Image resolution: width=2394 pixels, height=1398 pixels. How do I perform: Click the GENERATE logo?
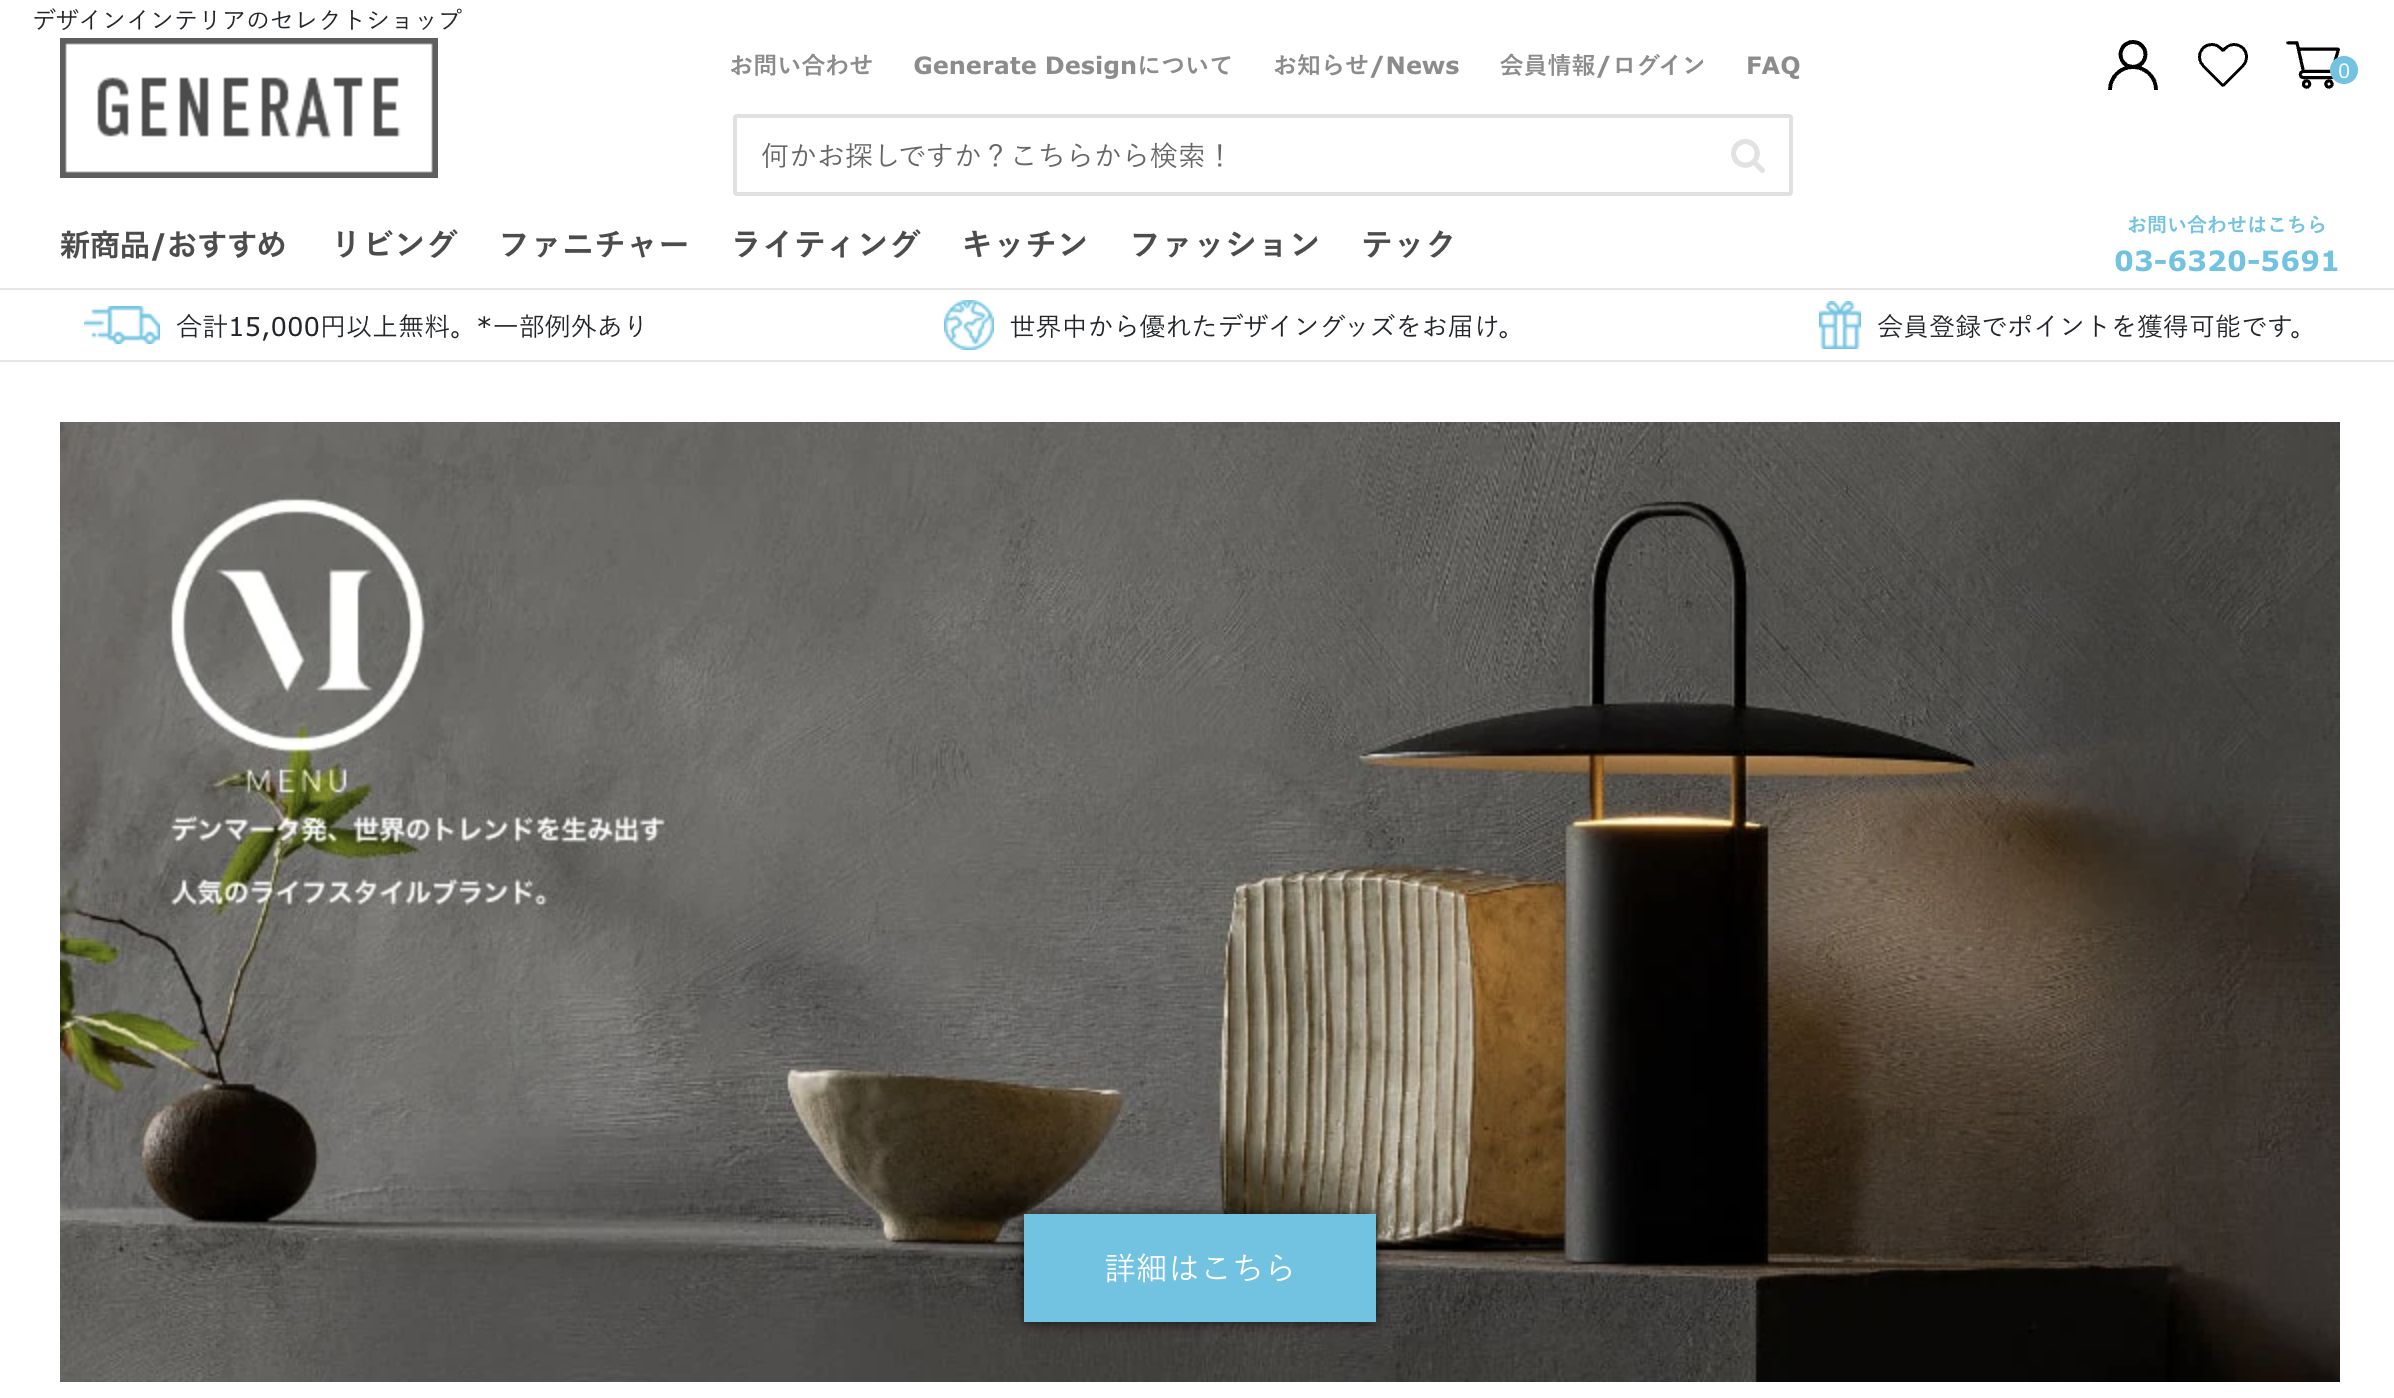(249, 108)
